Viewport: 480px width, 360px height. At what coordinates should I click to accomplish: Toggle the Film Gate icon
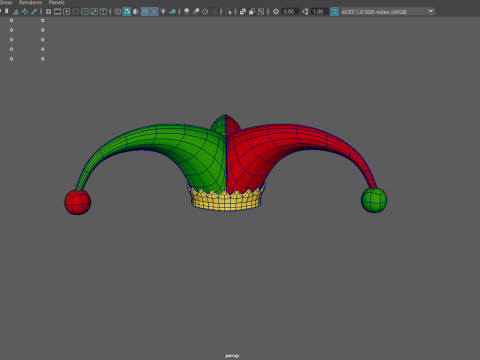58,12
